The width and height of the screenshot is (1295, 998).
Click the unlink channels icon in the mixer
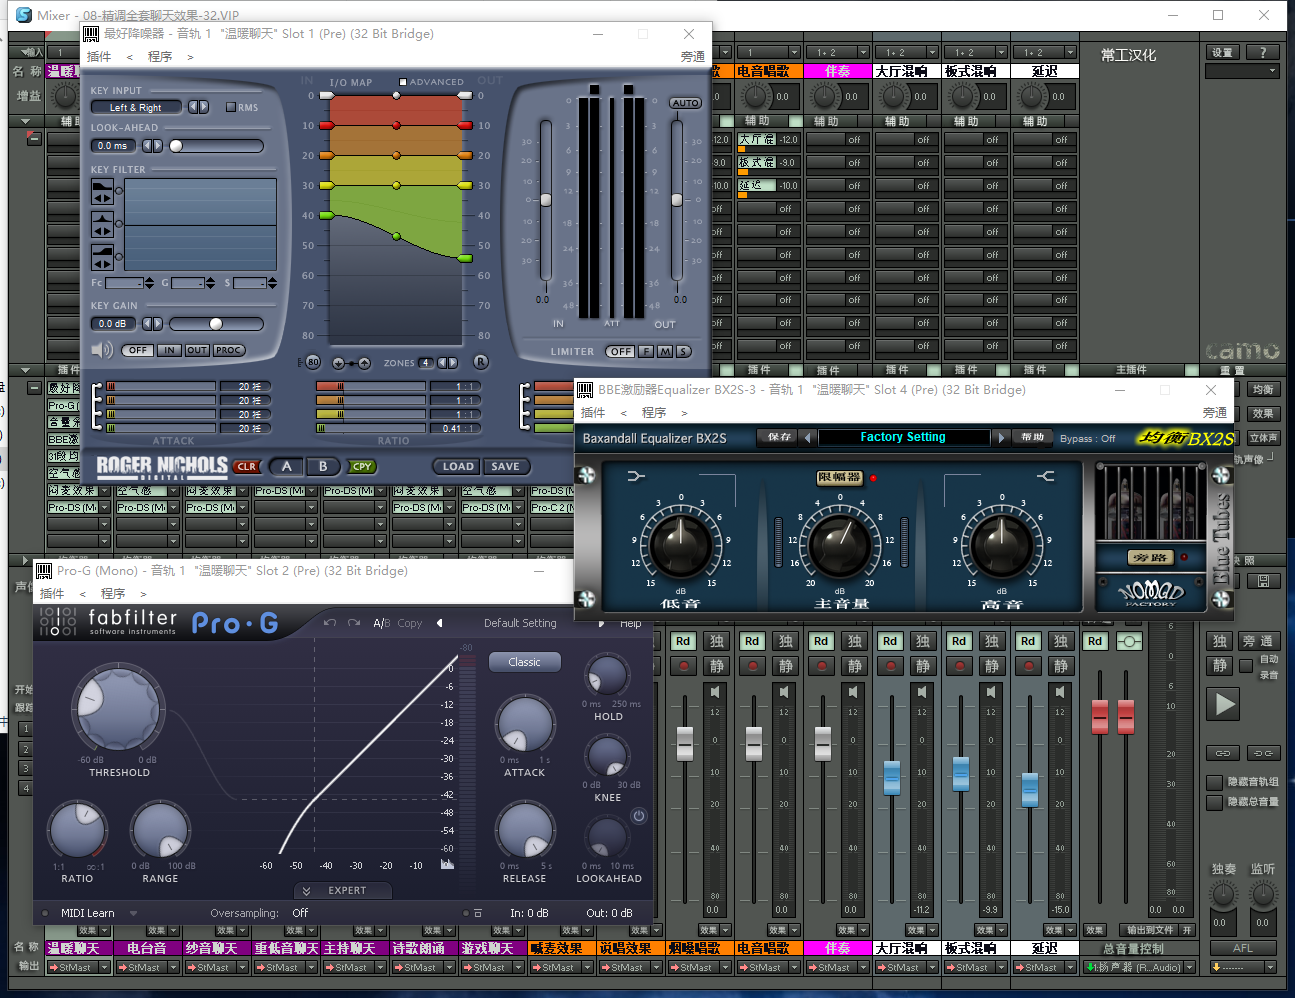[x=1263, y=753]
